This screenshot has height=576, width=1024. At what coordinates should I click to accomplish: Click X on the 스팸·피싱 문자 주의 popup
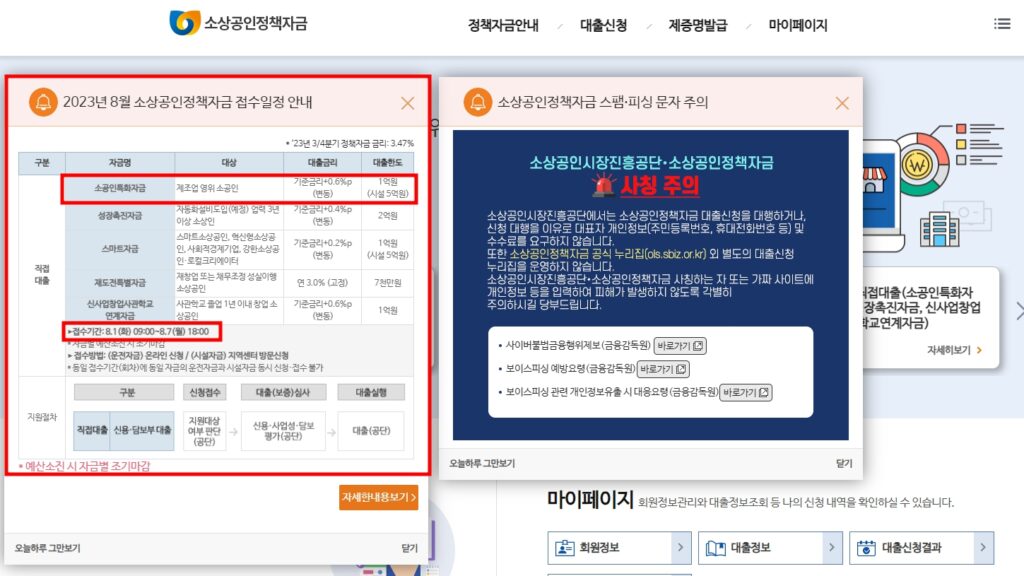point(841,103)
